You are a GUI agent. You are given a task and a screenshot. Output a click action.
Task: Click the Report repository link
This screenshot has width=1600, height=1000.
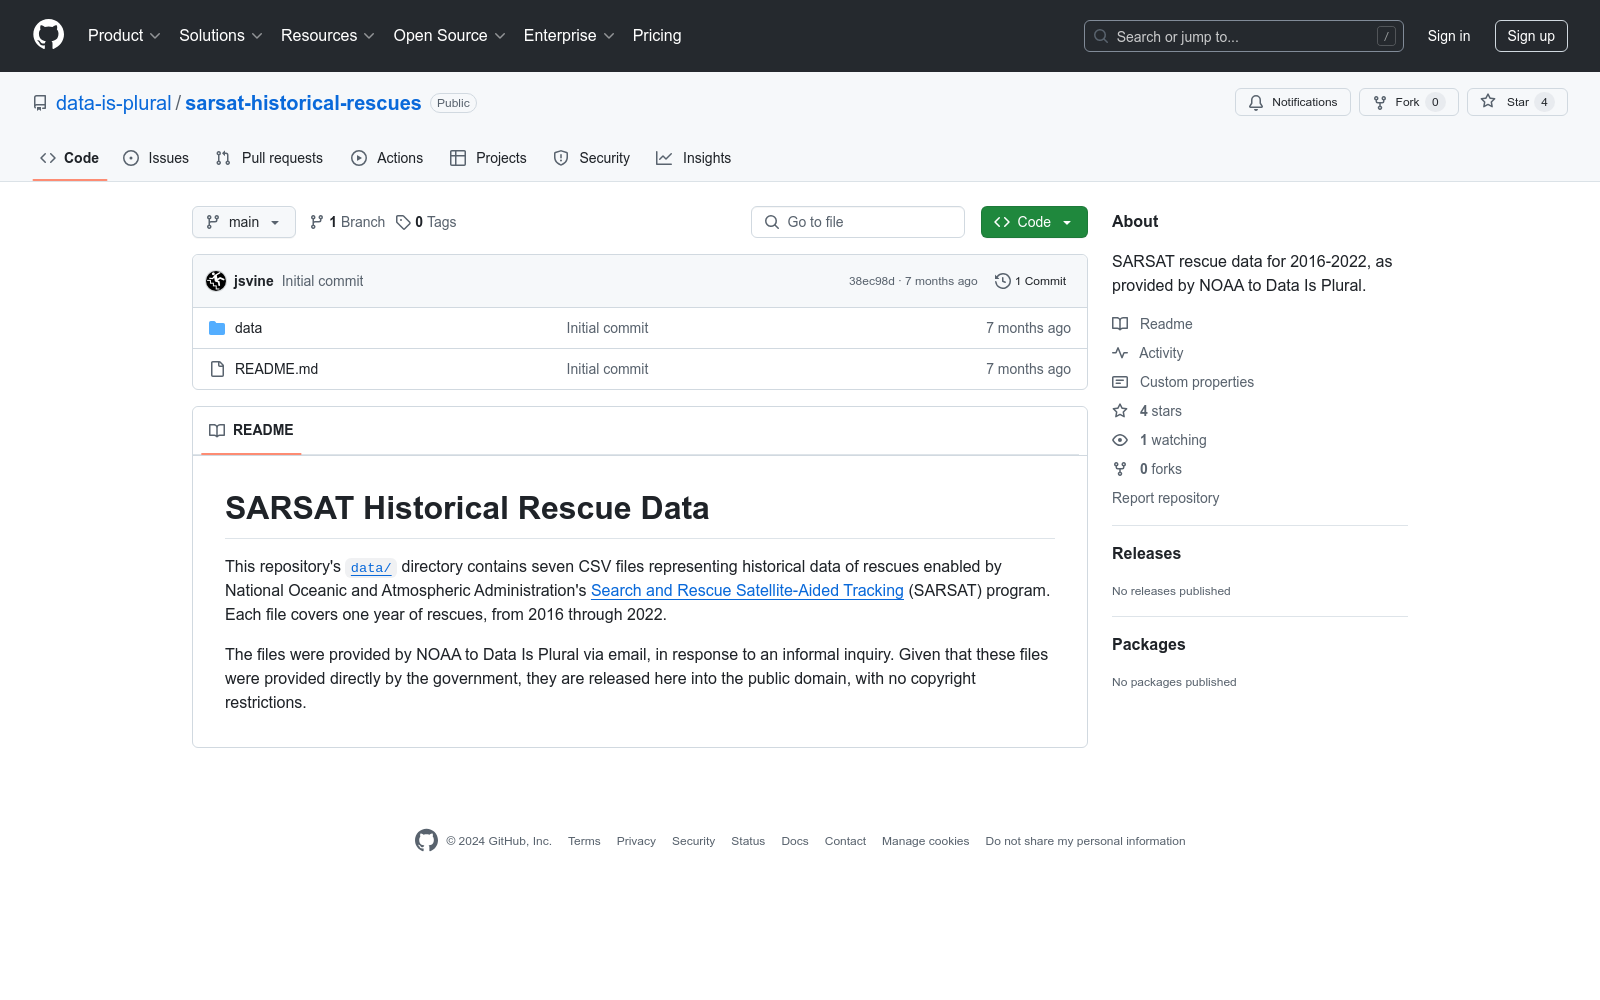pyautogui.click(x=1166, y=498)
